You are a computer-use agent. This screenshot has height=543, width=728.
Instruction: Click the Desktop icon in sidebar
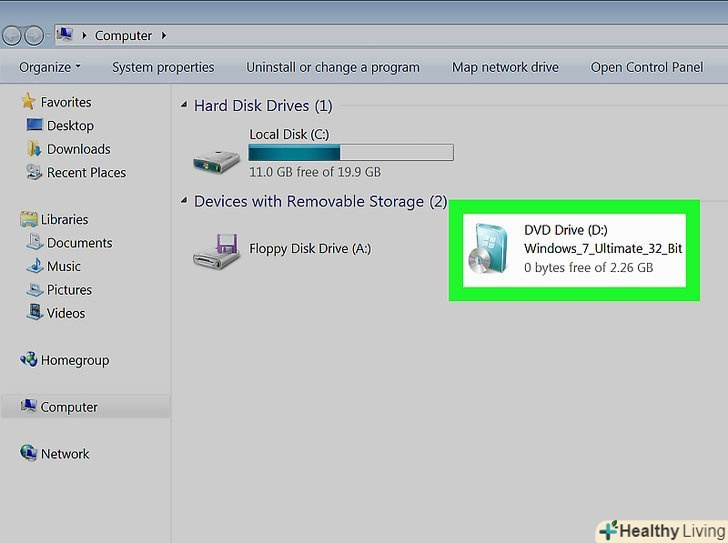34,124
